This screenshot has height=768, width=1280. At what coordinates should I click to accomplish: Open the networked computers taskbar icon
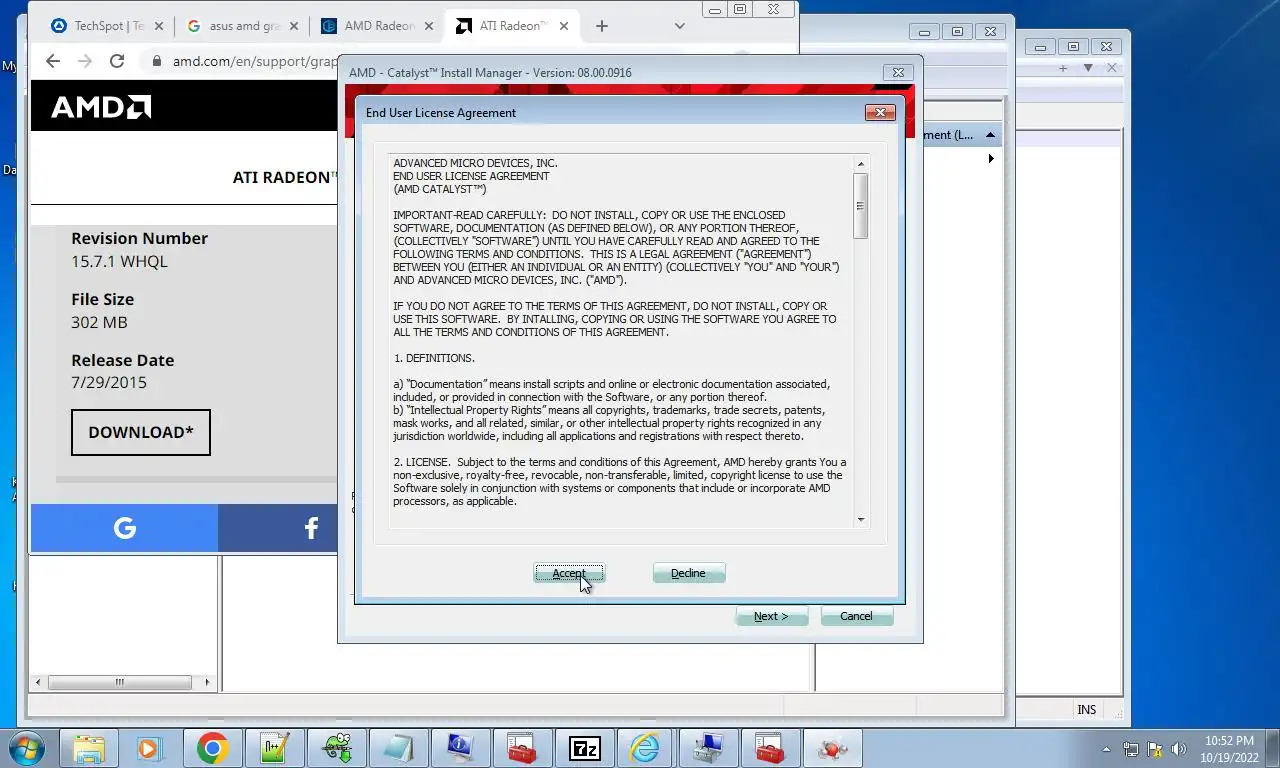coord(707,748)
